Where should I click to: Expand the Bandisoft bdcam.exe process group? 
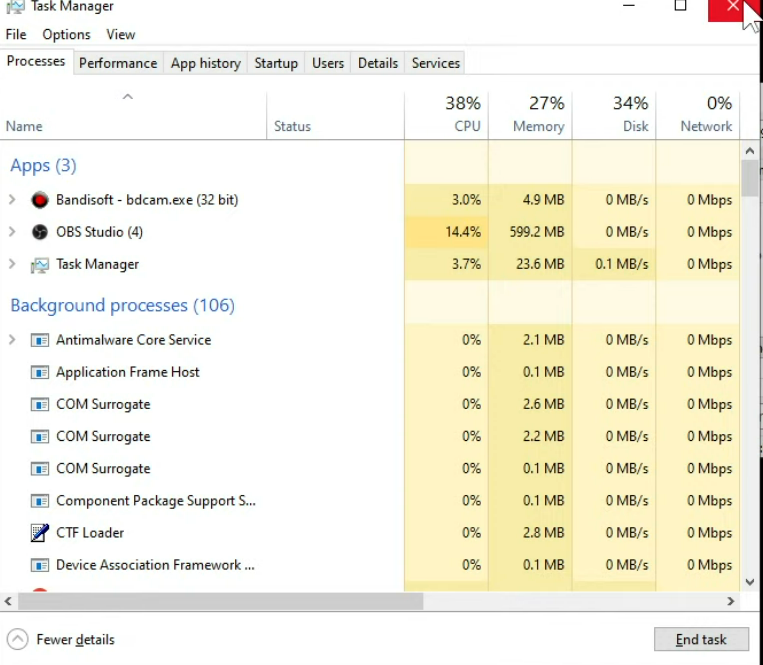[x=12, y=199]
